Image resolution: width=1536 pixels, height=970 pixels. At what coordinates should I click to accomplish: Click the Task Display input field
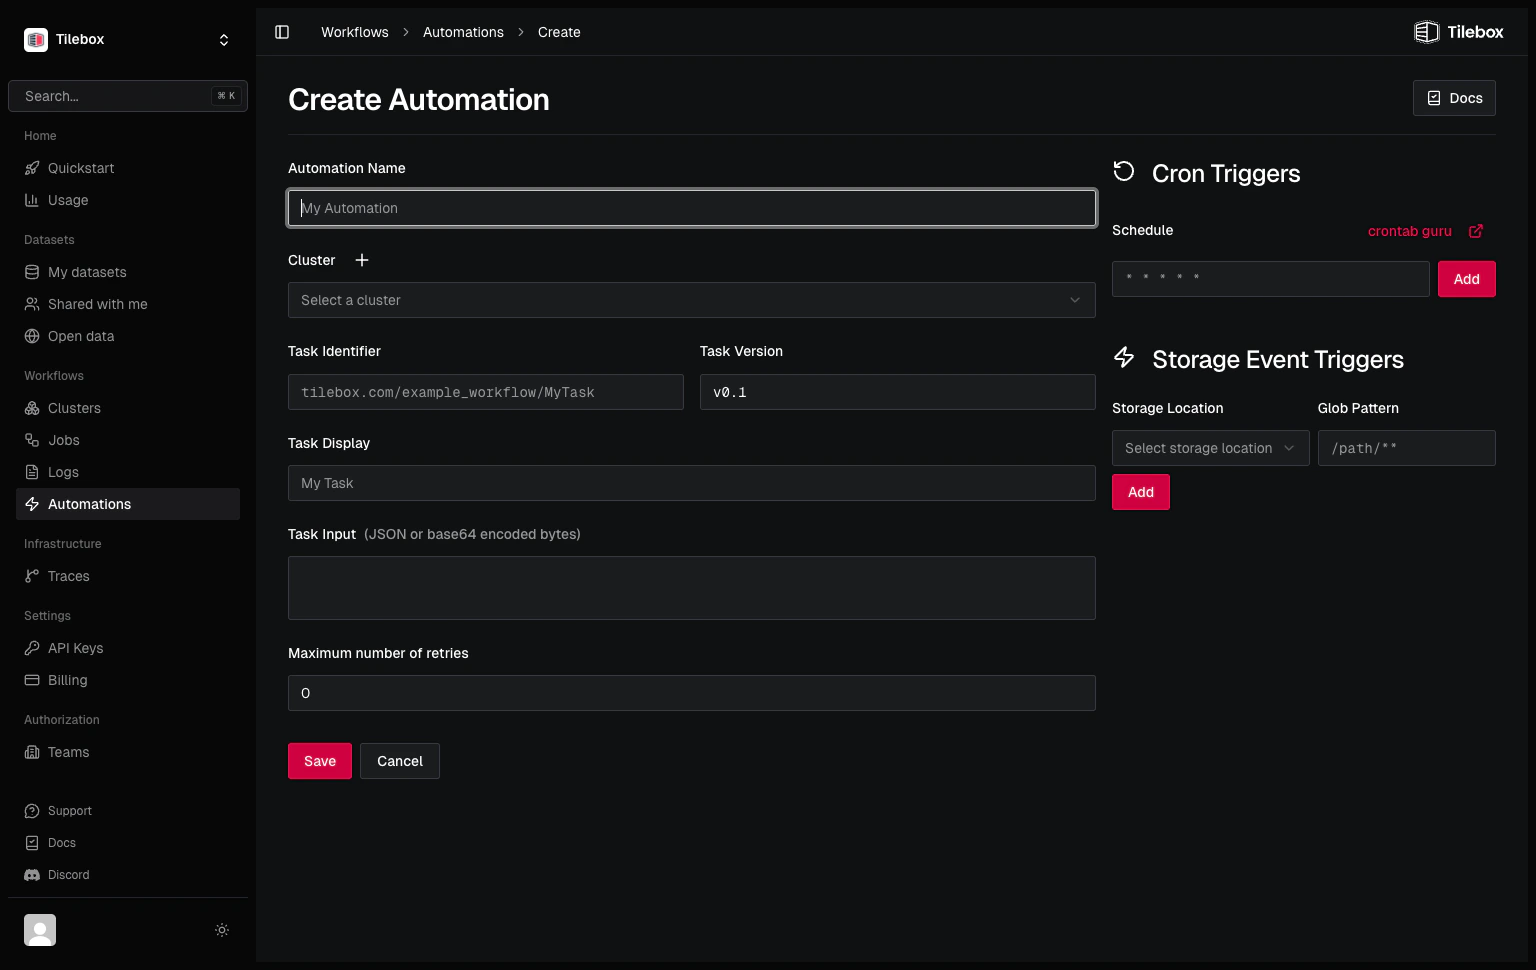pyautogui.click(x=692, y=483)
